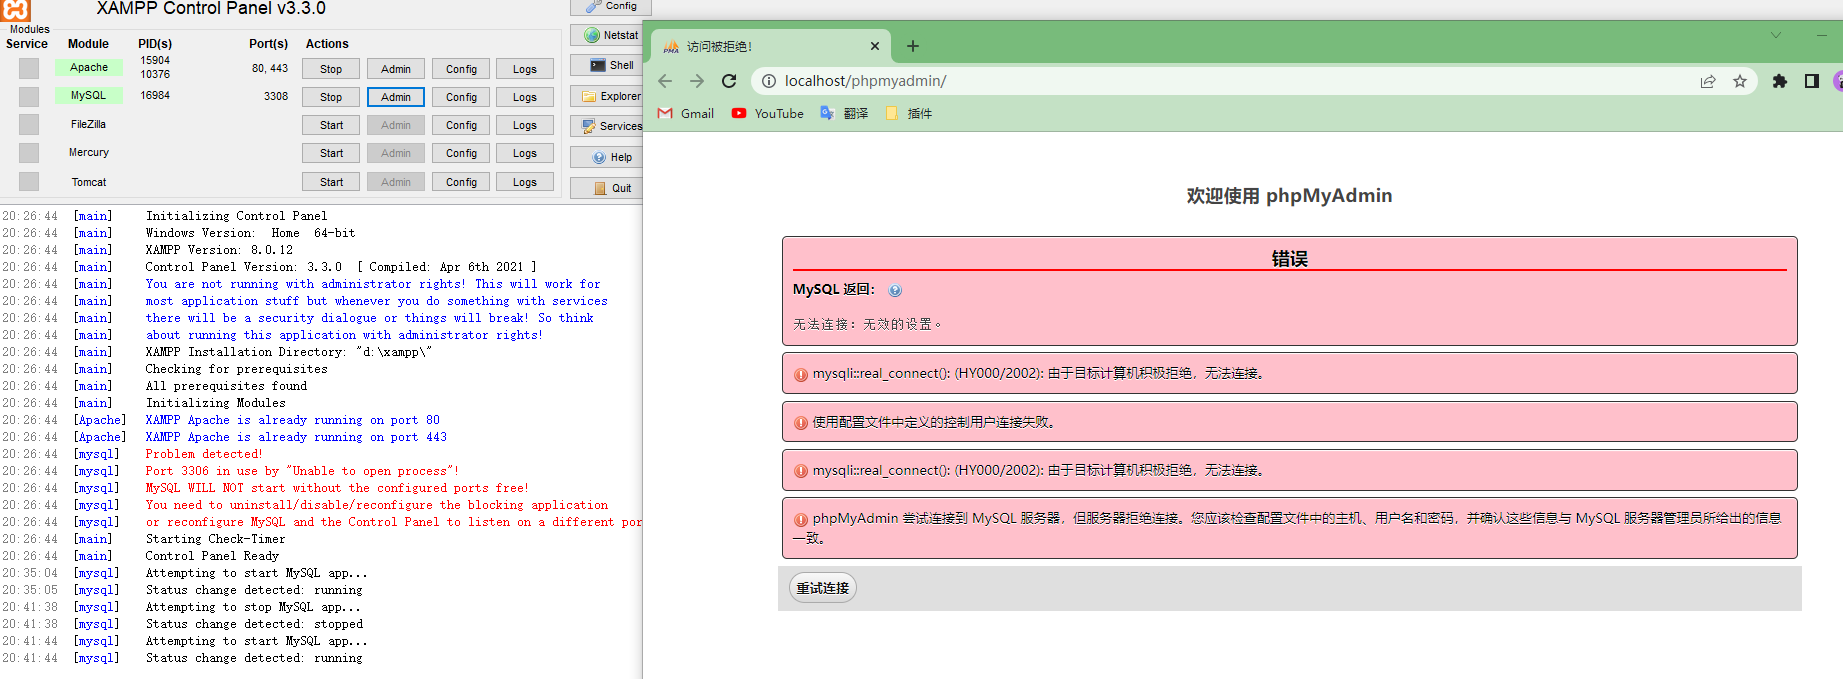Click the 欢迎使用 phpMyAdmin heading
The image size is (1843, 679).
(x=1289, y=196)
